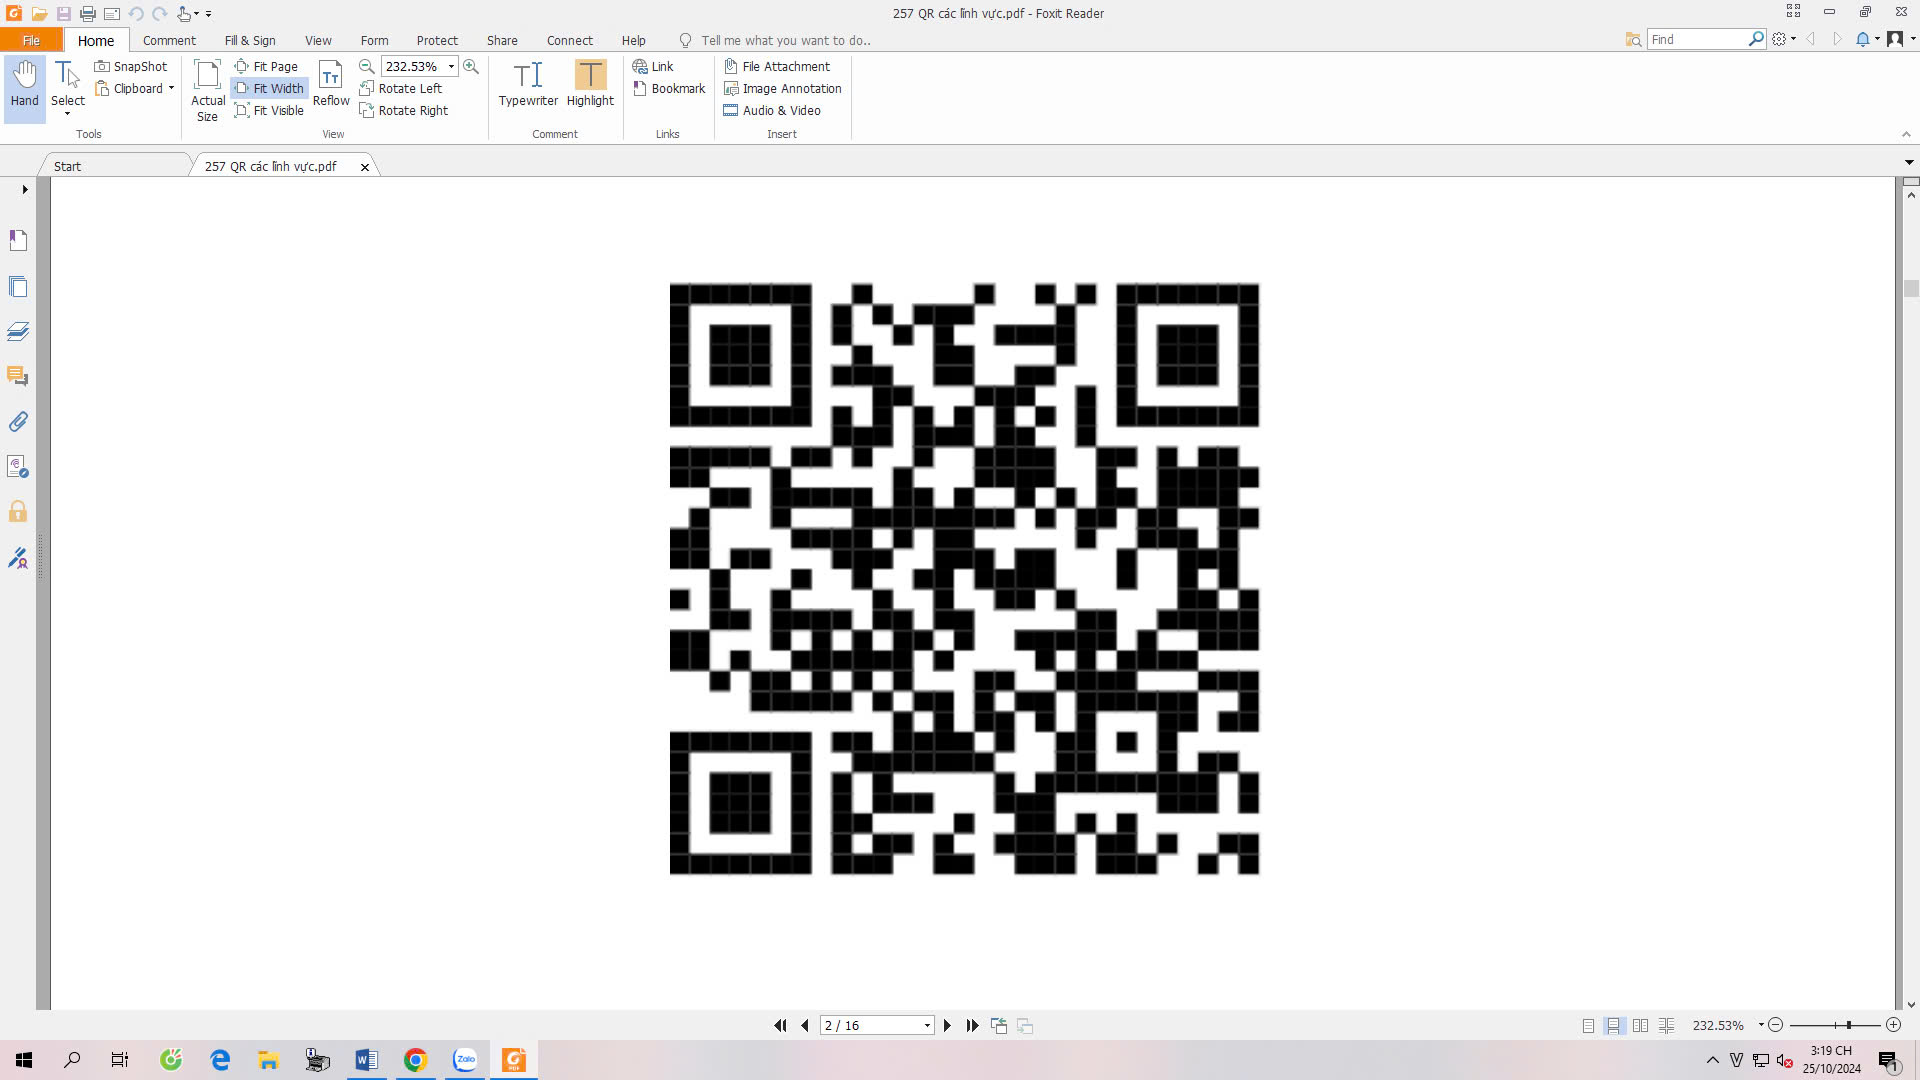Select continuous facing display mode
The height and width of the screenshot is (1080, 1920).
tap(1666, 1025)
